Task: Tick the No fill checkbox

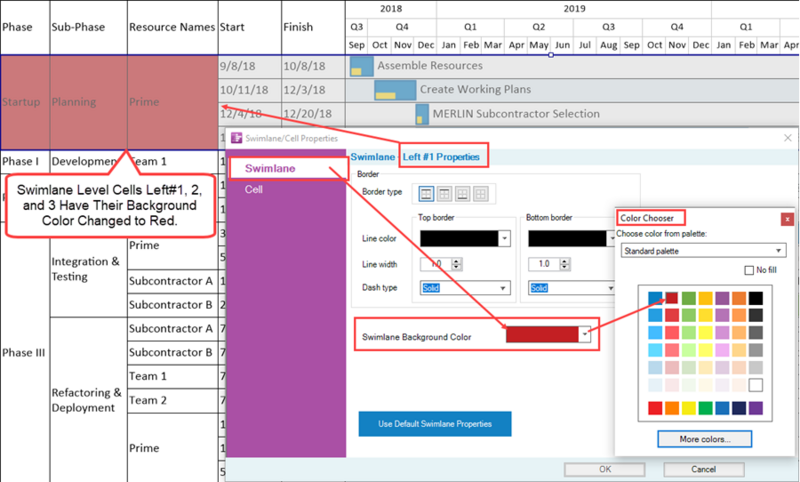Action: pyautogui.click(x=749, y=270)
